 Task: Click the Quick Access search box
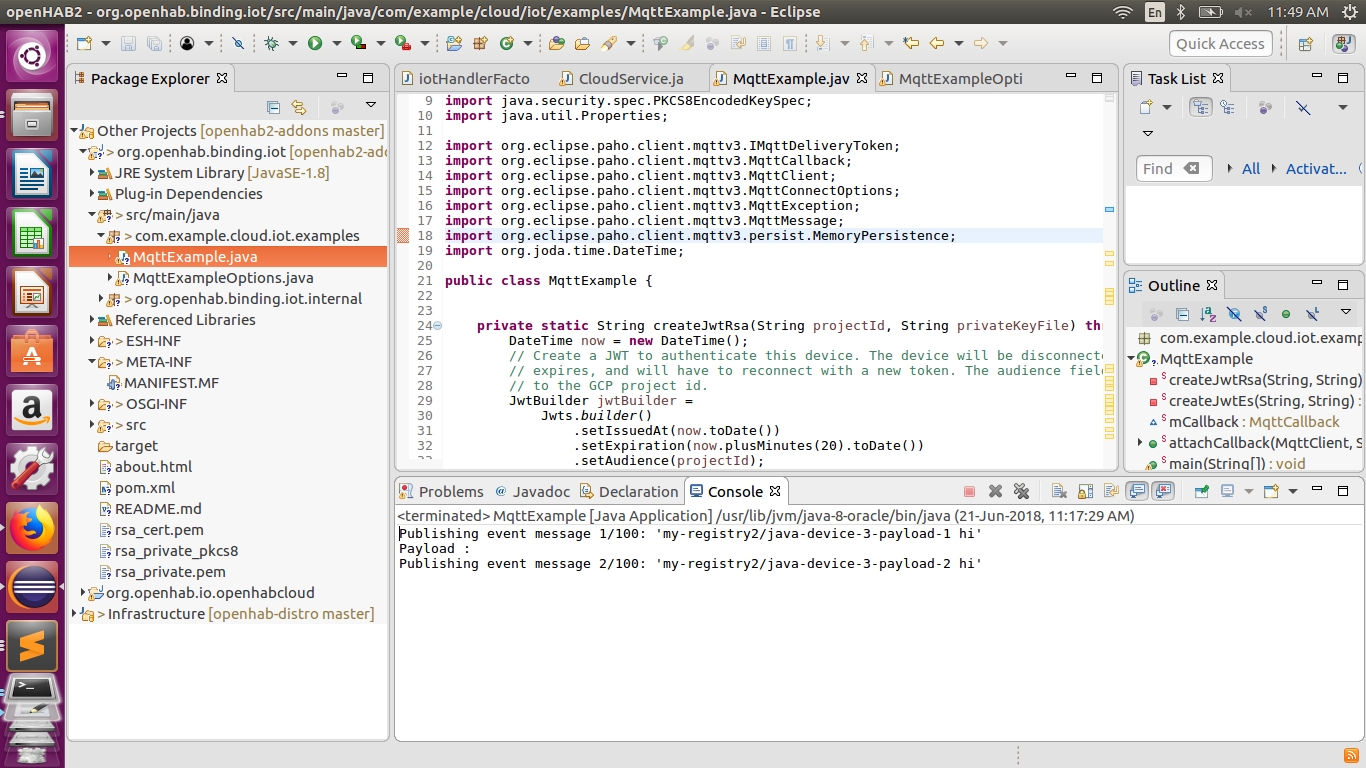point(1220,43)
